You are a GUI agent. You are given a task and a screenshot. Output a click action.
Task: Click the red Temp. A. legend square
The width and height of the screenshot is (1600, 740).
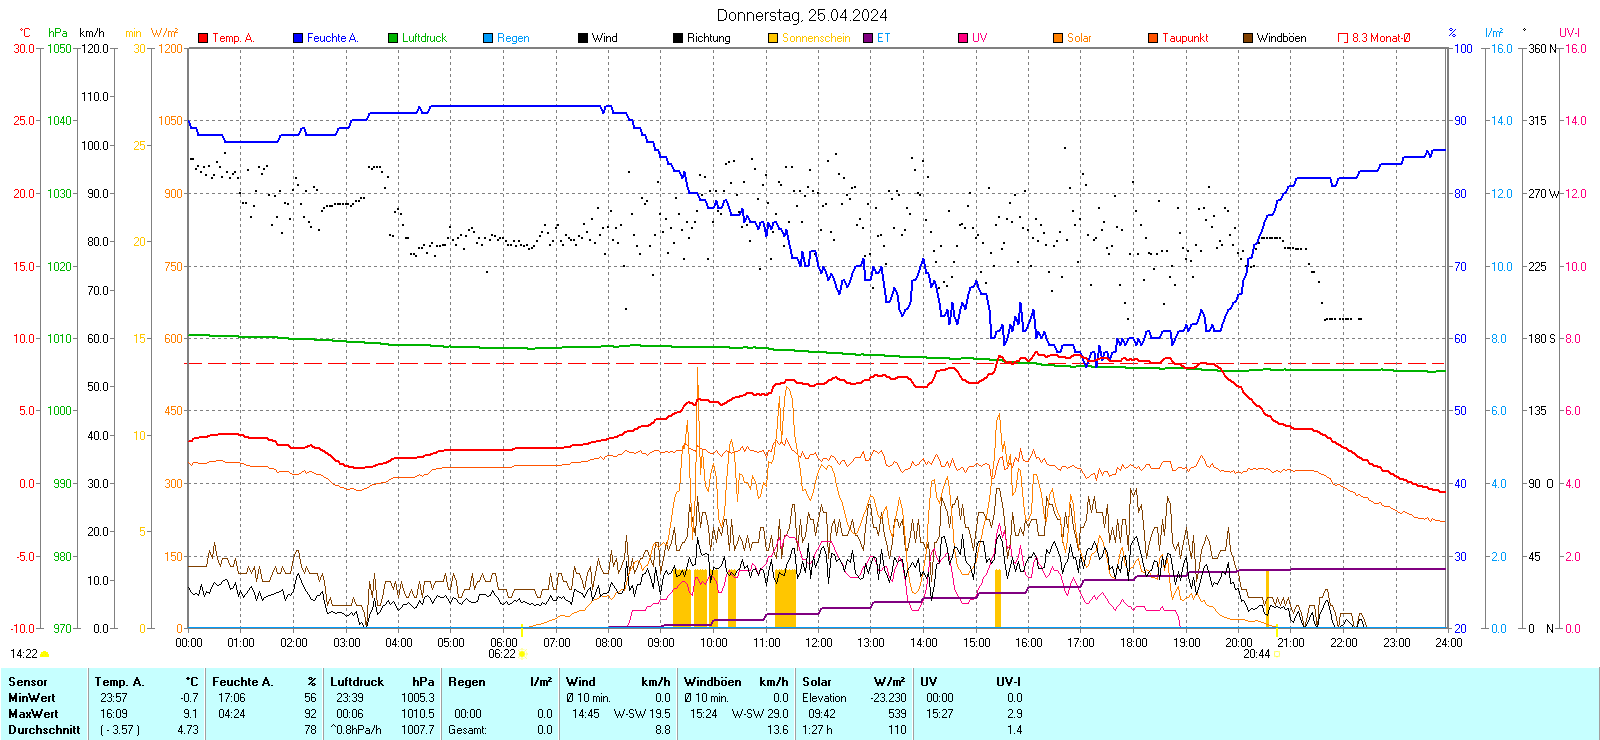[203, 38]
